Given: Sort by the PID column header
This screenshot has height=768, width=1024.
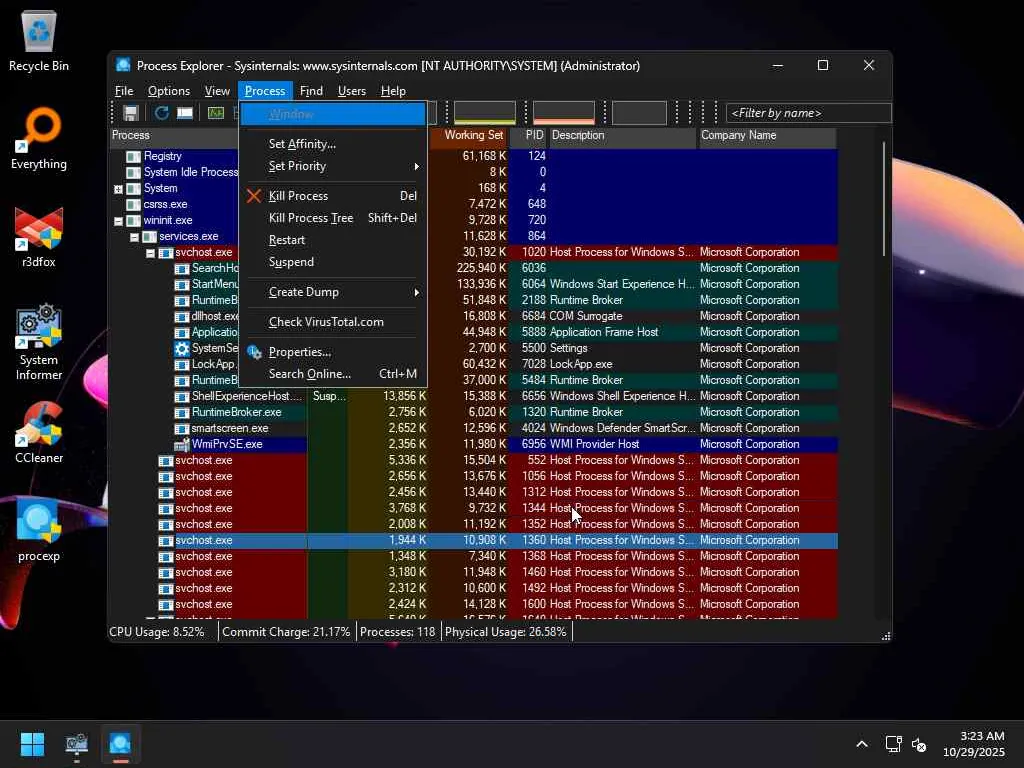Looking at the screenshot, I should coord(528,136).
